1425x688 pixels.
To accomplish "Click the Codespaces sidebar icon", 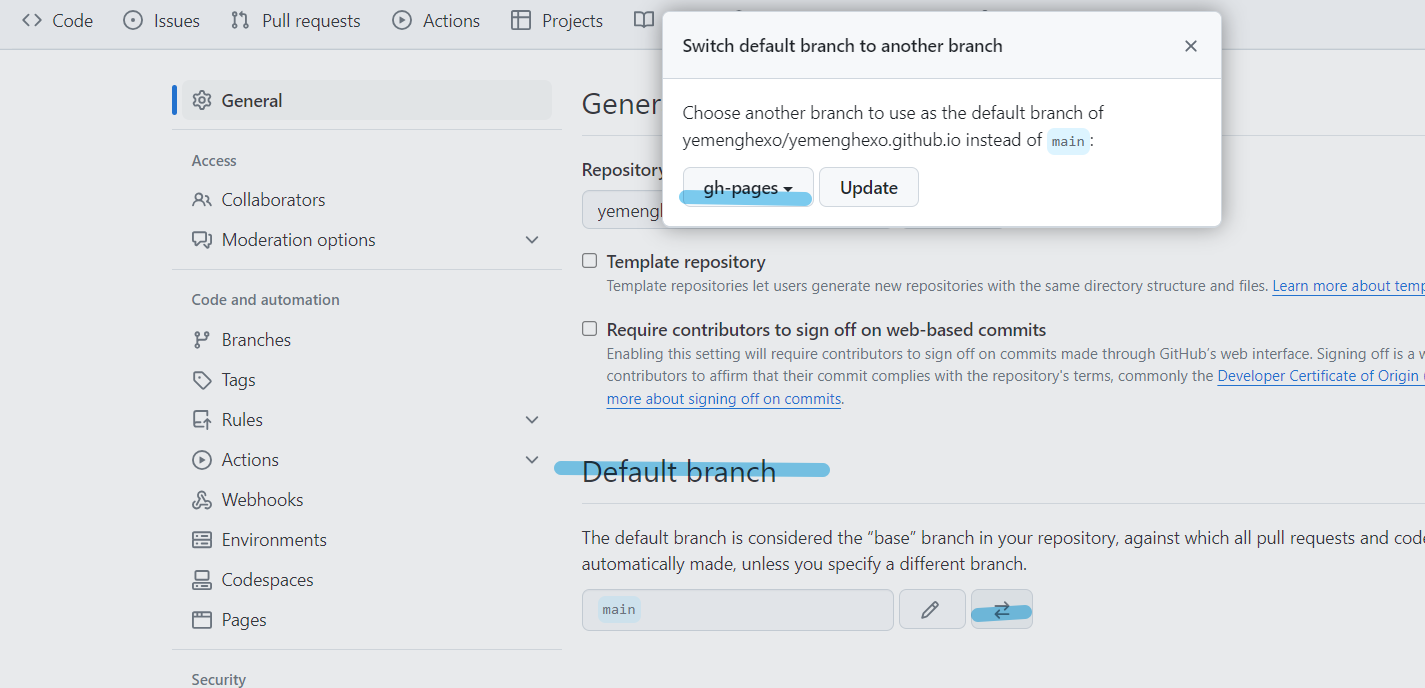I will (202, 580).
